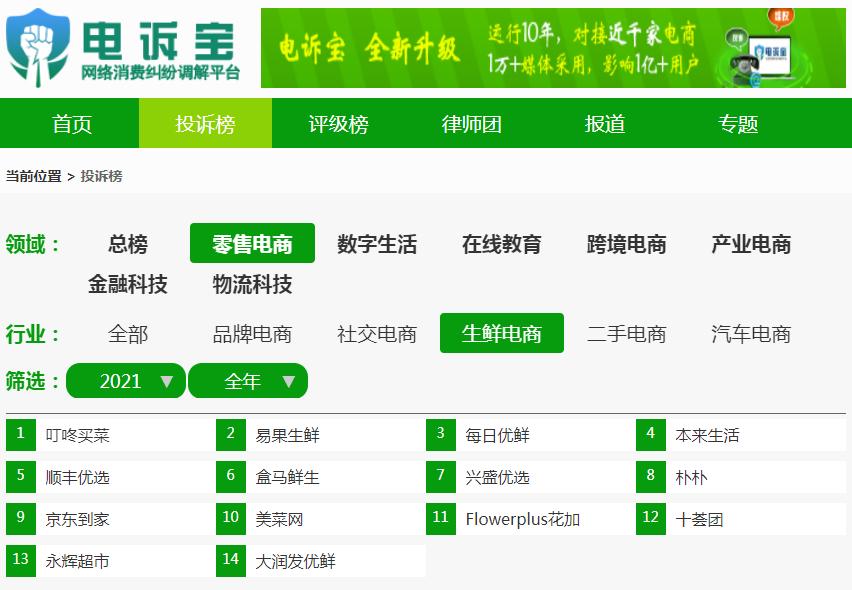Click the 电诉宝 fist shield logo

pyautogui.click(x=37, y=47)
